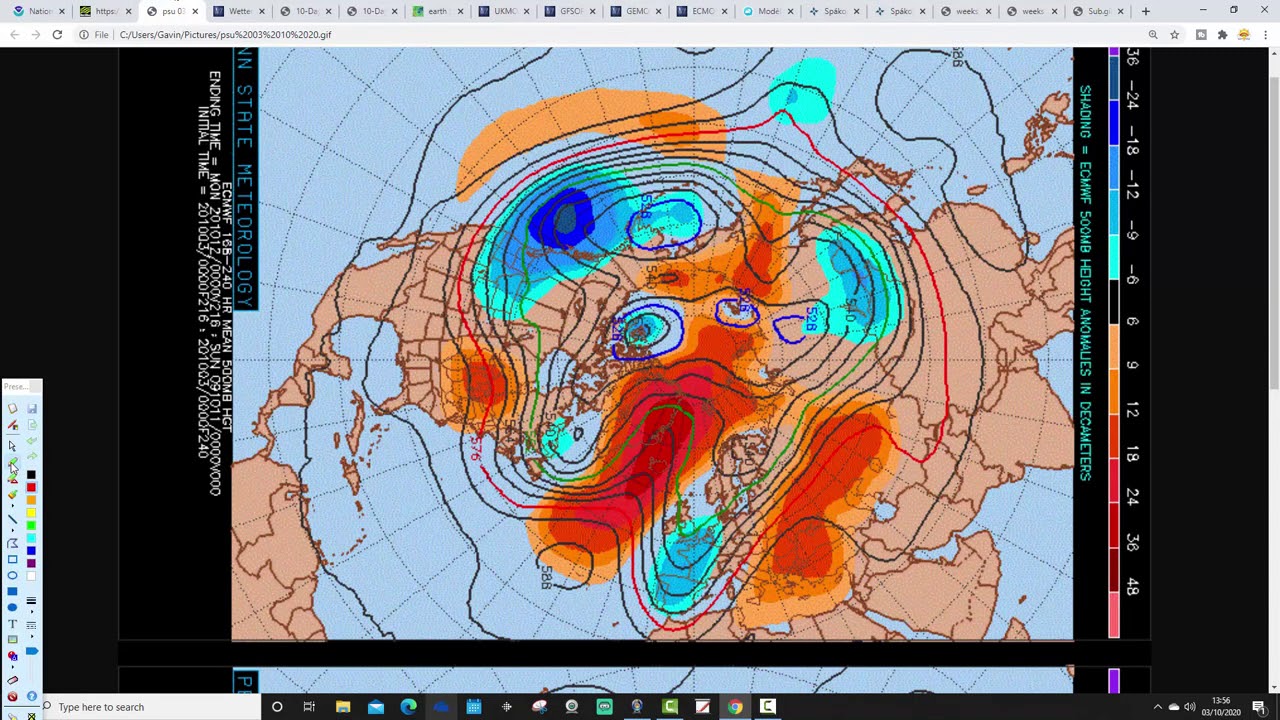The image size is (1280, 720).
Task: Insert picture using the image tool icon
Action: pyautogui.click(x=12, y=639)
